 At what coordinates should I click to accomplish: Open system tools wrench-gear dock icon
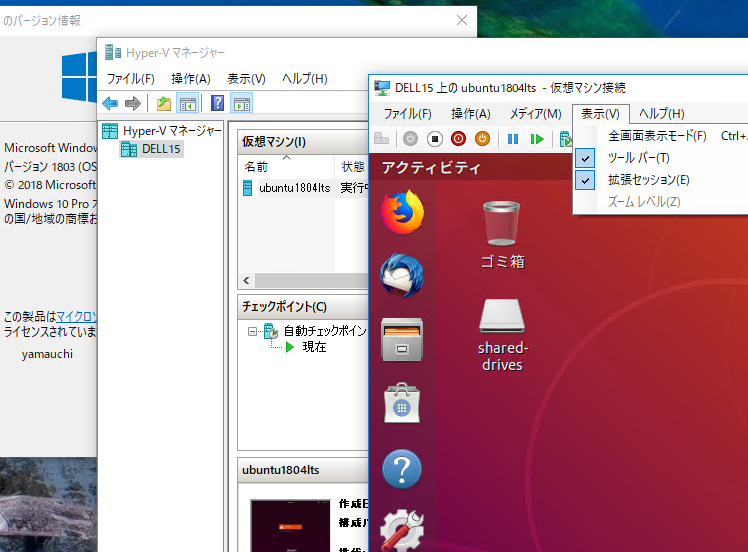click(402, 531)
